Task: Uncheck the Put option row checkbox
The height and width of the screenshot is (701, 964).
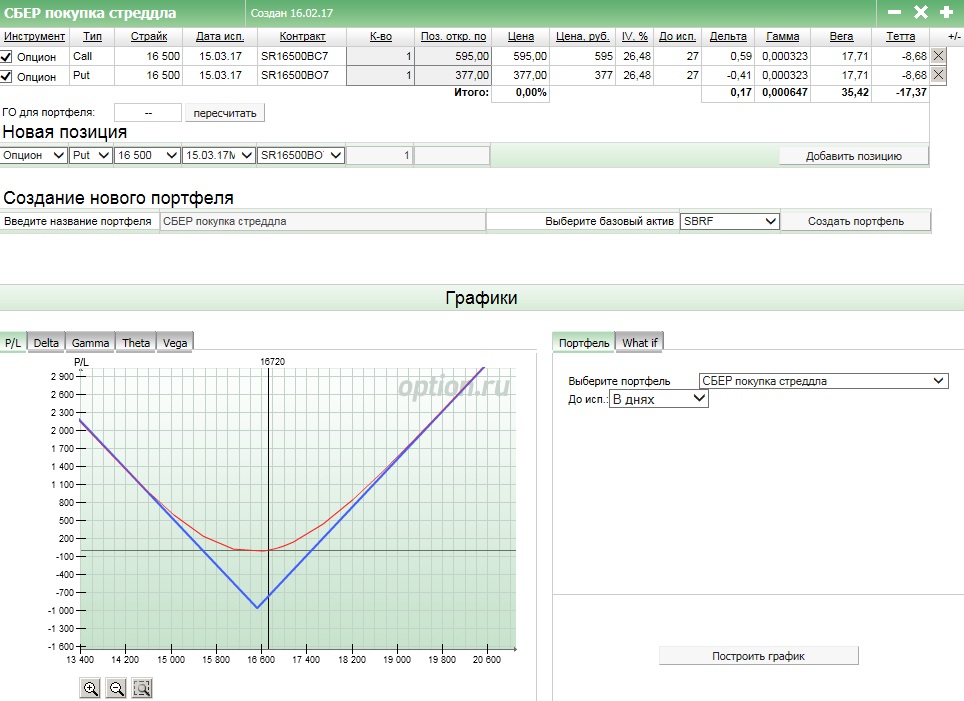Action: tap(8, 76)
